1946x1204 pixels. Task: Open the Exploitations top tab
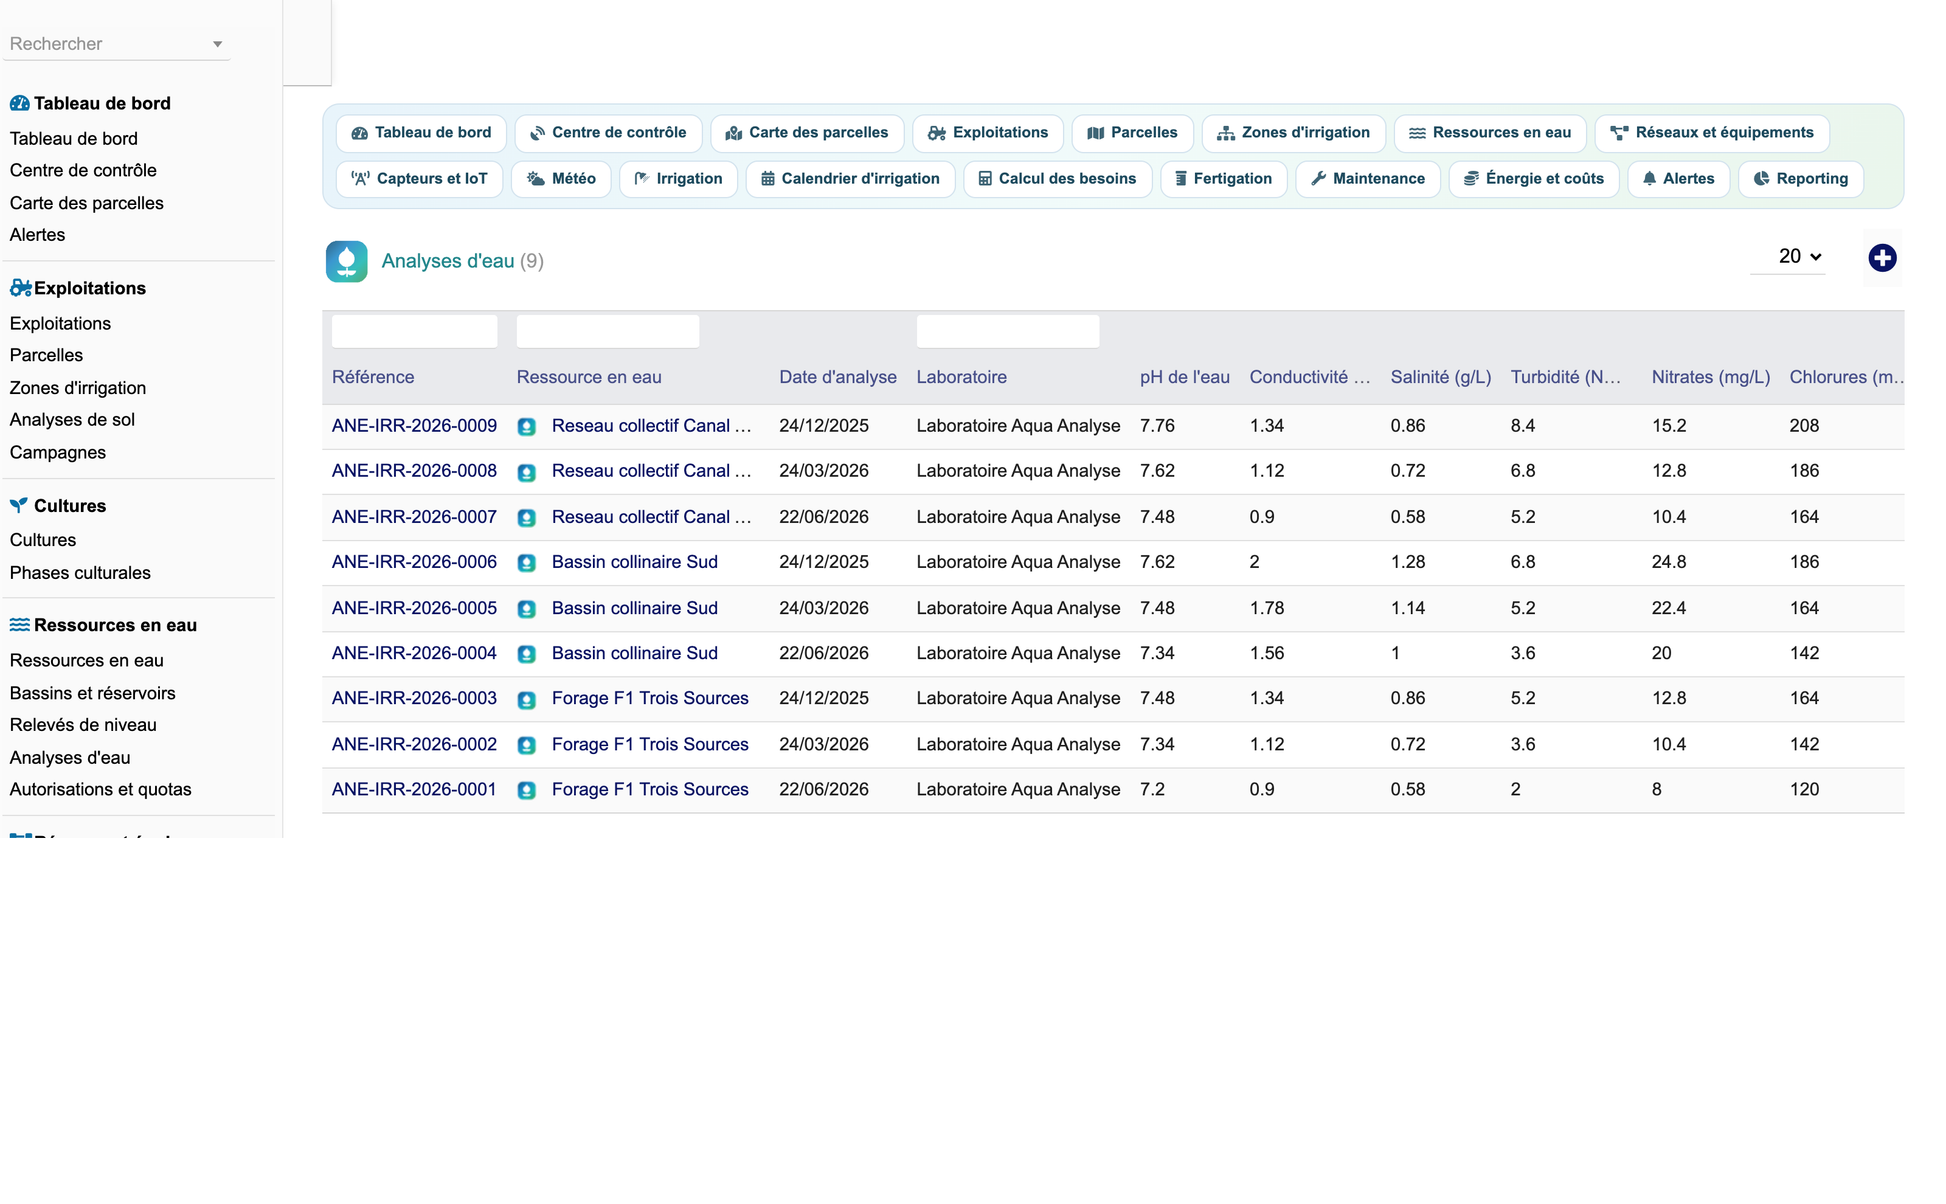pyautogui.click(x=988, y=133)
